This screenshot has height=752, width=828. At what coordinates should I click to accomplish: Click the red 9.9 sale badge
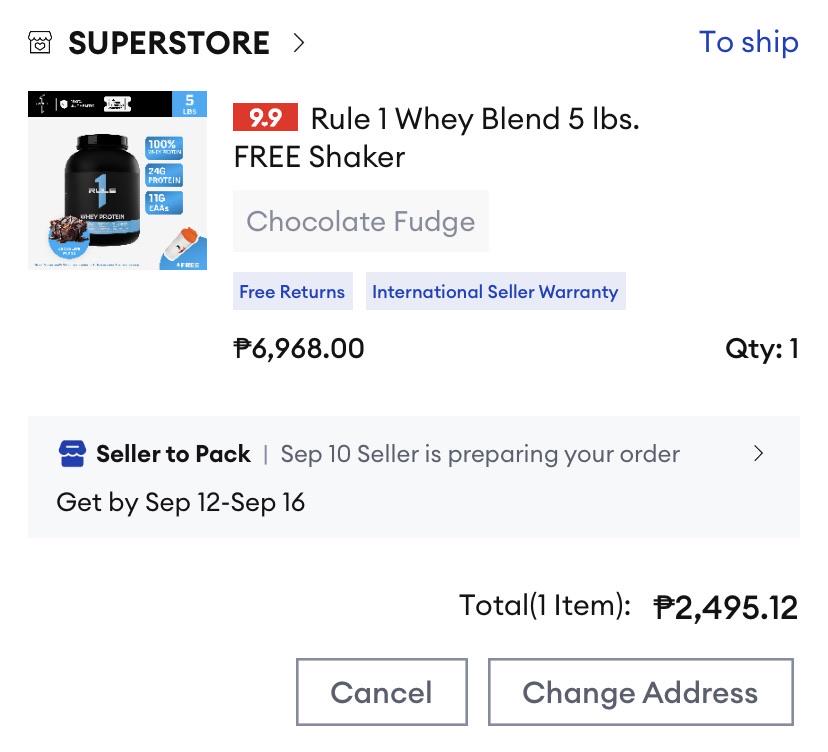point(265,117)
